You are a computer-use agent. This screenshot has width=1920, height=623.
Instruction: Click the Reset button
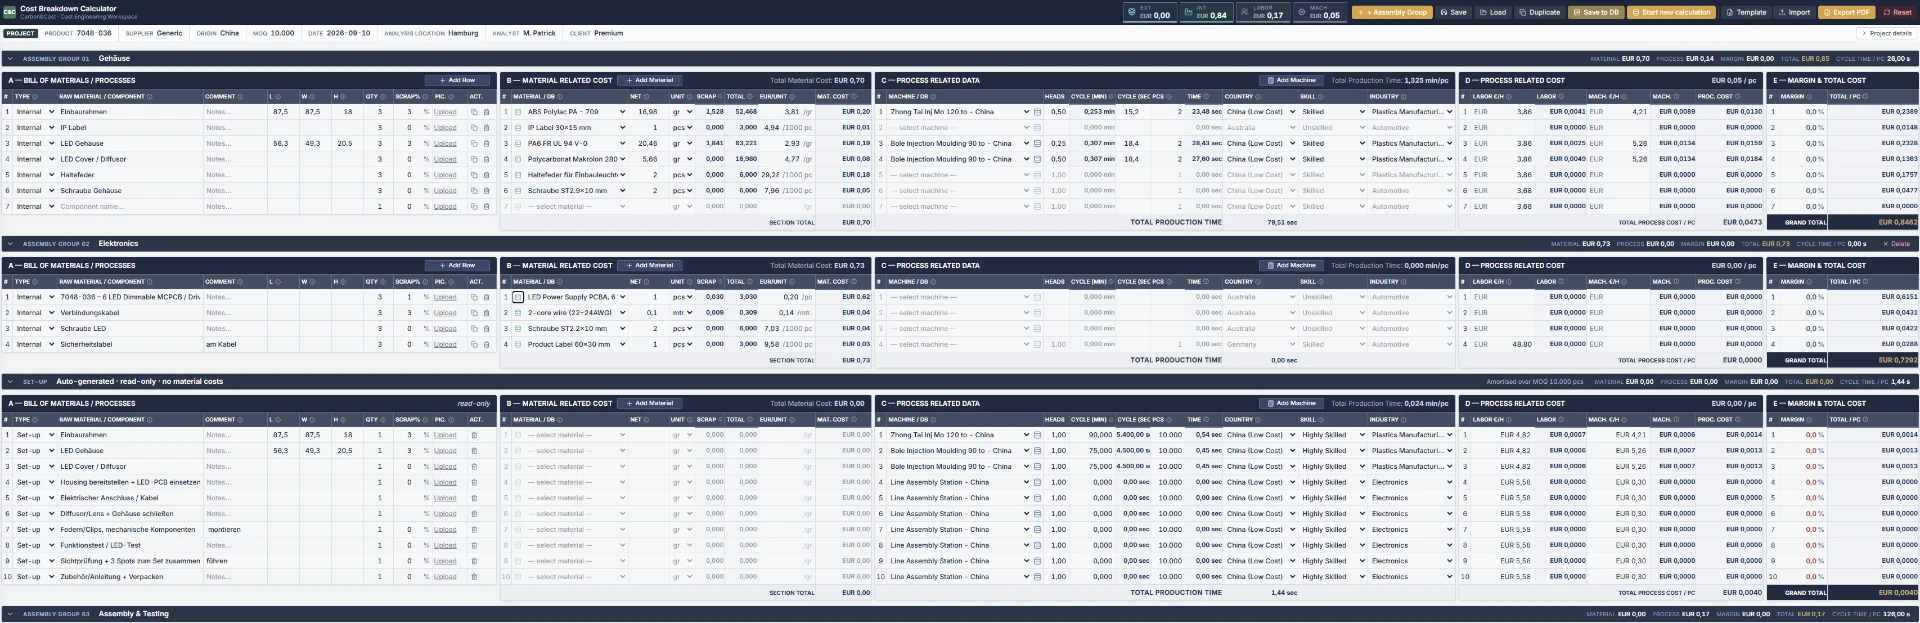tap(1897, 13)
